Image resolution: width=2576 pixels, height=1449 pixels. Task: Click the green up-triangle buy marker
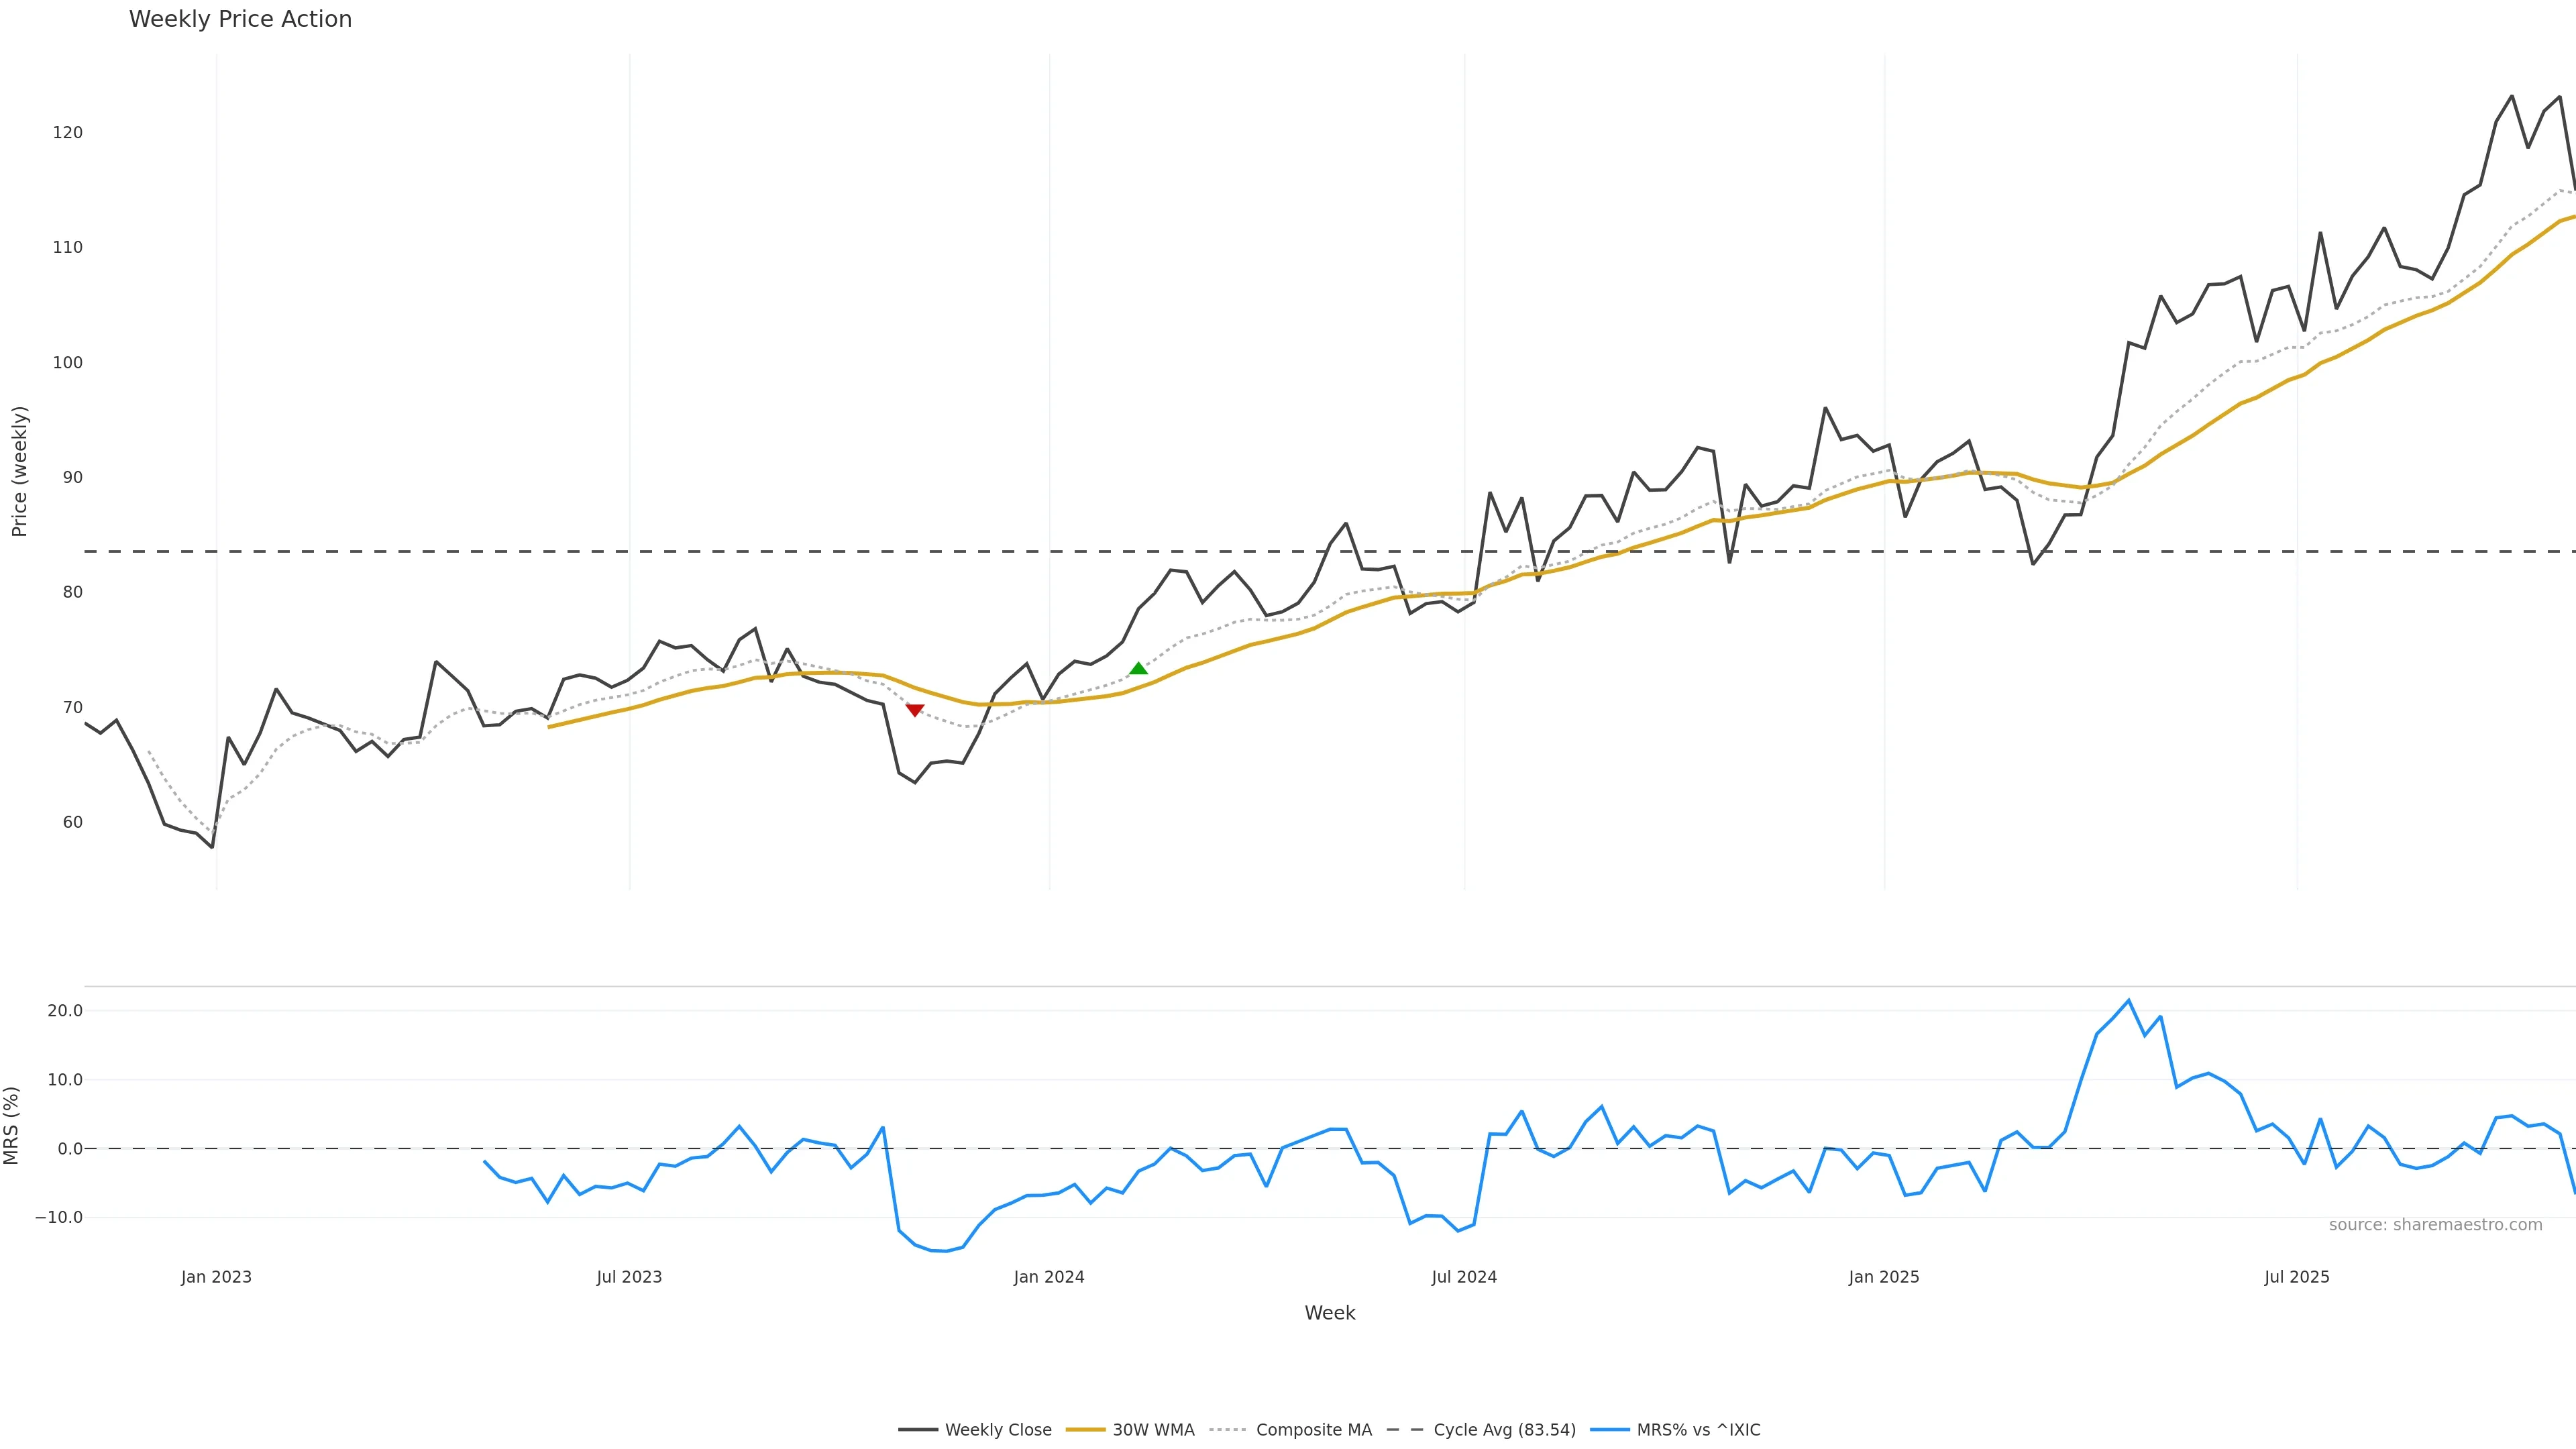coord(1138,668)
